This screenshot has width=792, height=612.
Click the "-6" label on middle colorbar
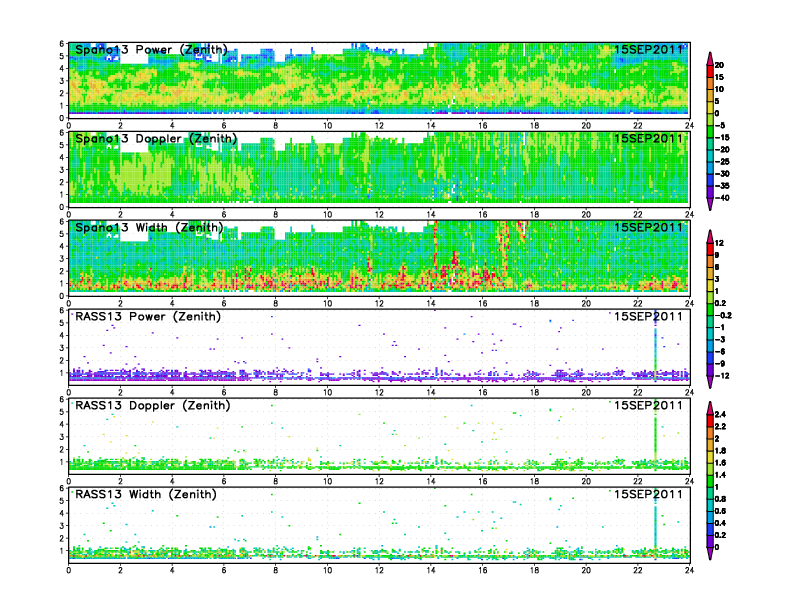(720, 351)
